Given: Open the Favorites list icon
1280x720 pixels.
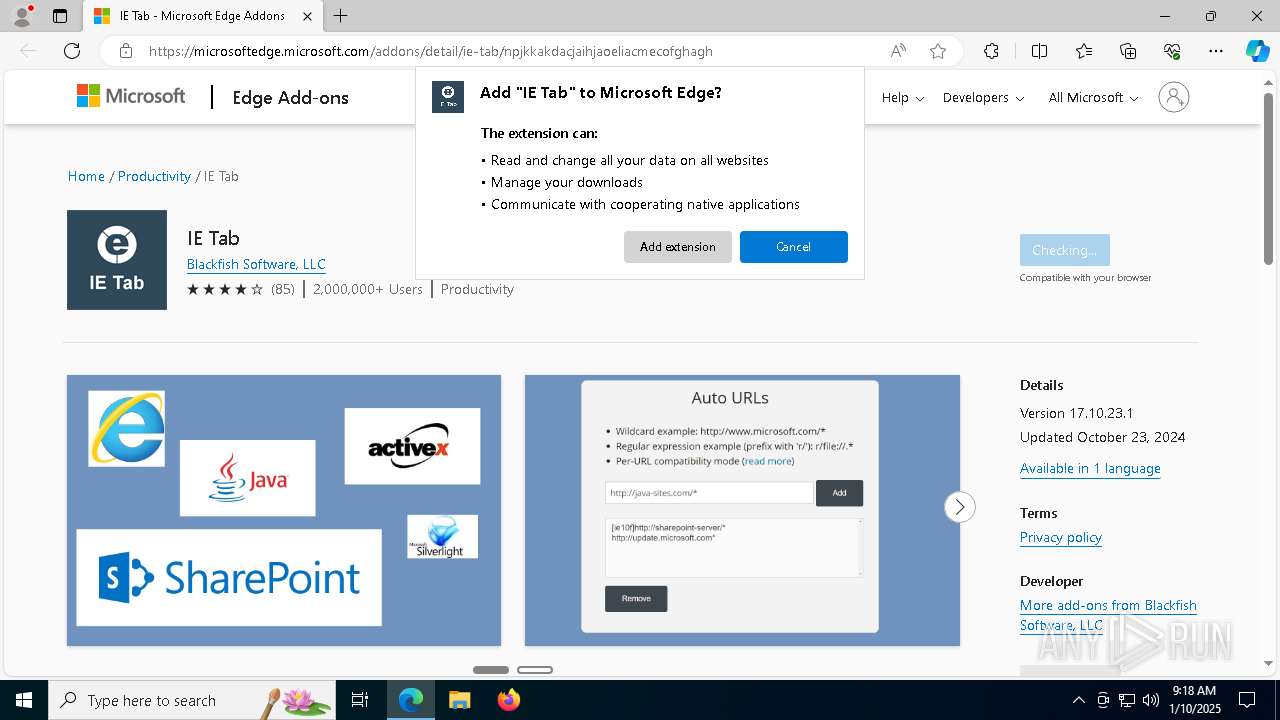Looking at the screenshot, I should pyautogui.click(x=1084, y=51).
